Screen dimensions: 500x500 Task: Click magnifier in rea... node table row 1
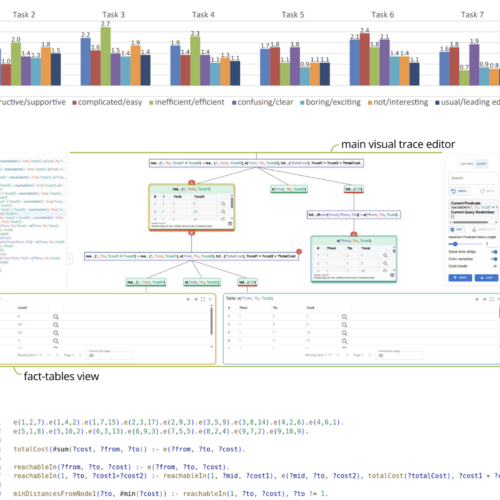coord(223,204)
